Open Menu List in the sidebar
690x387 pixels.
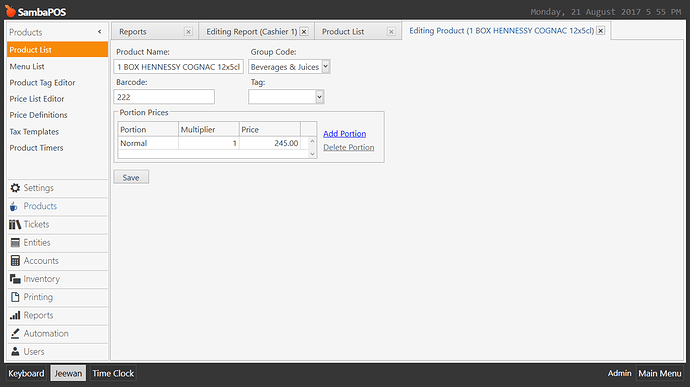[x=27, y=66]
